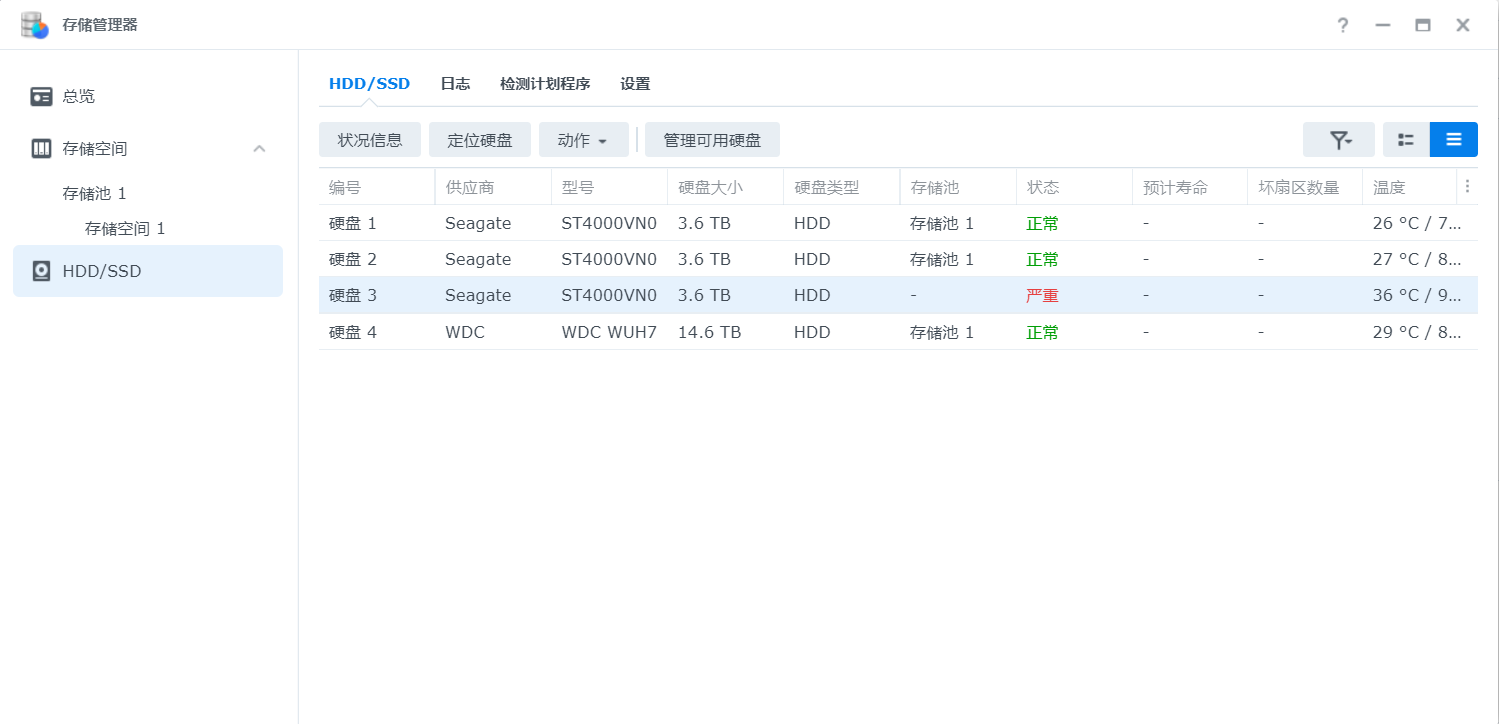This screenshot has width=1499, height=724.
Task: Click the HDD/SSD disk icon in sidebar
Action: point(41,271)
